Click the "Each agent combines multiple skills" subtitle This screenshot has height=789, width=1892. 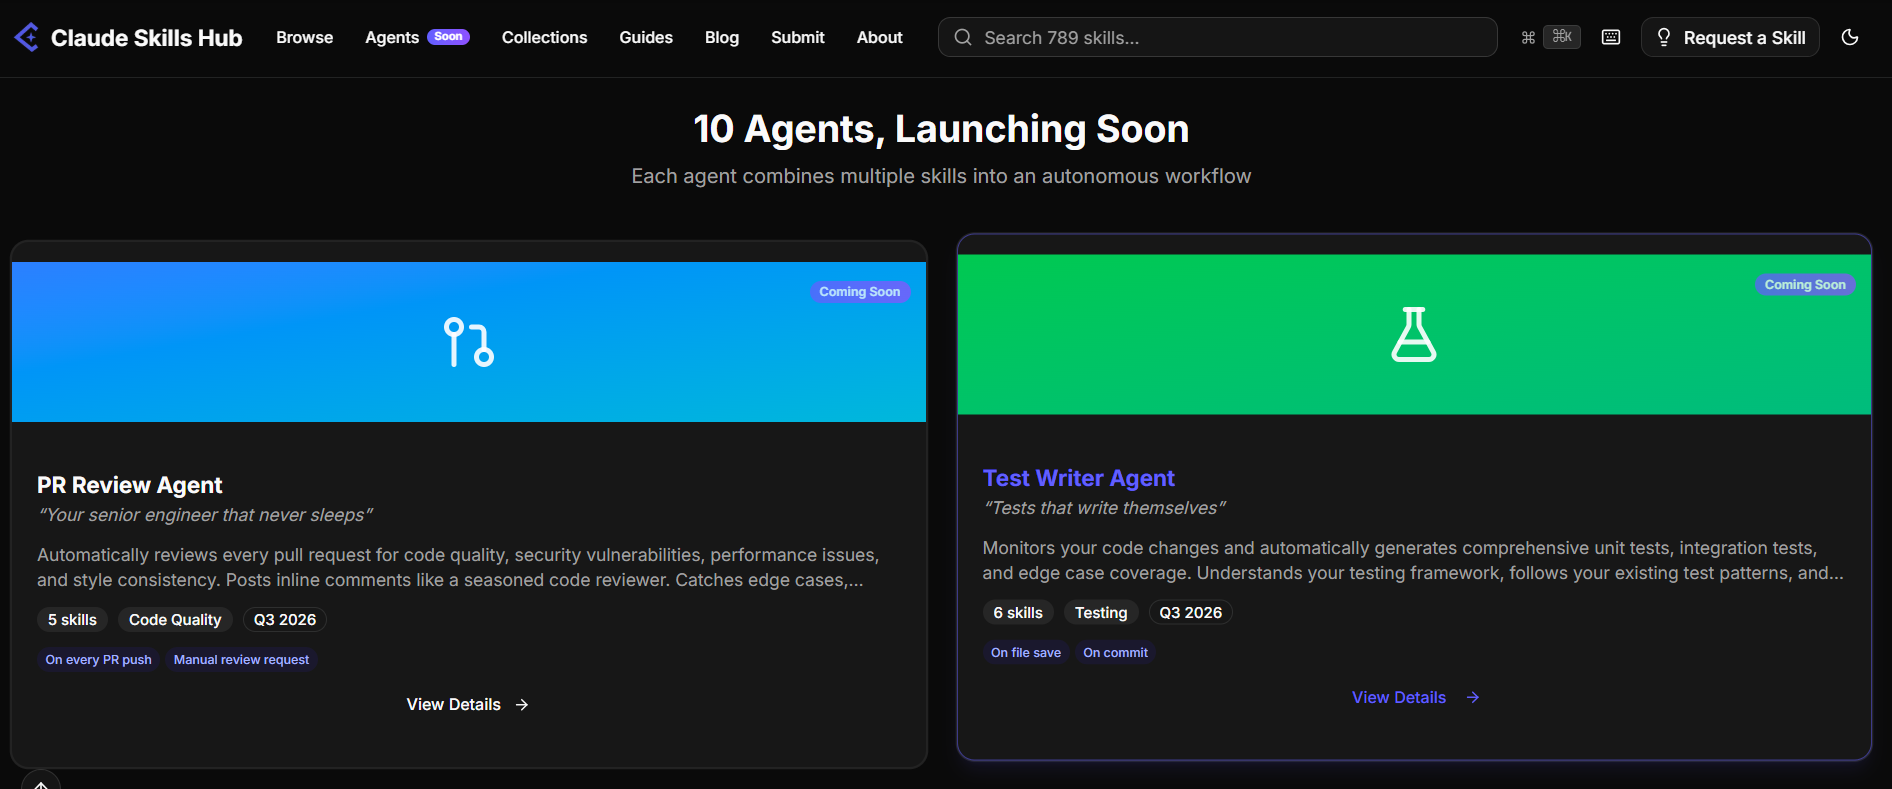(x=942, y=176)
